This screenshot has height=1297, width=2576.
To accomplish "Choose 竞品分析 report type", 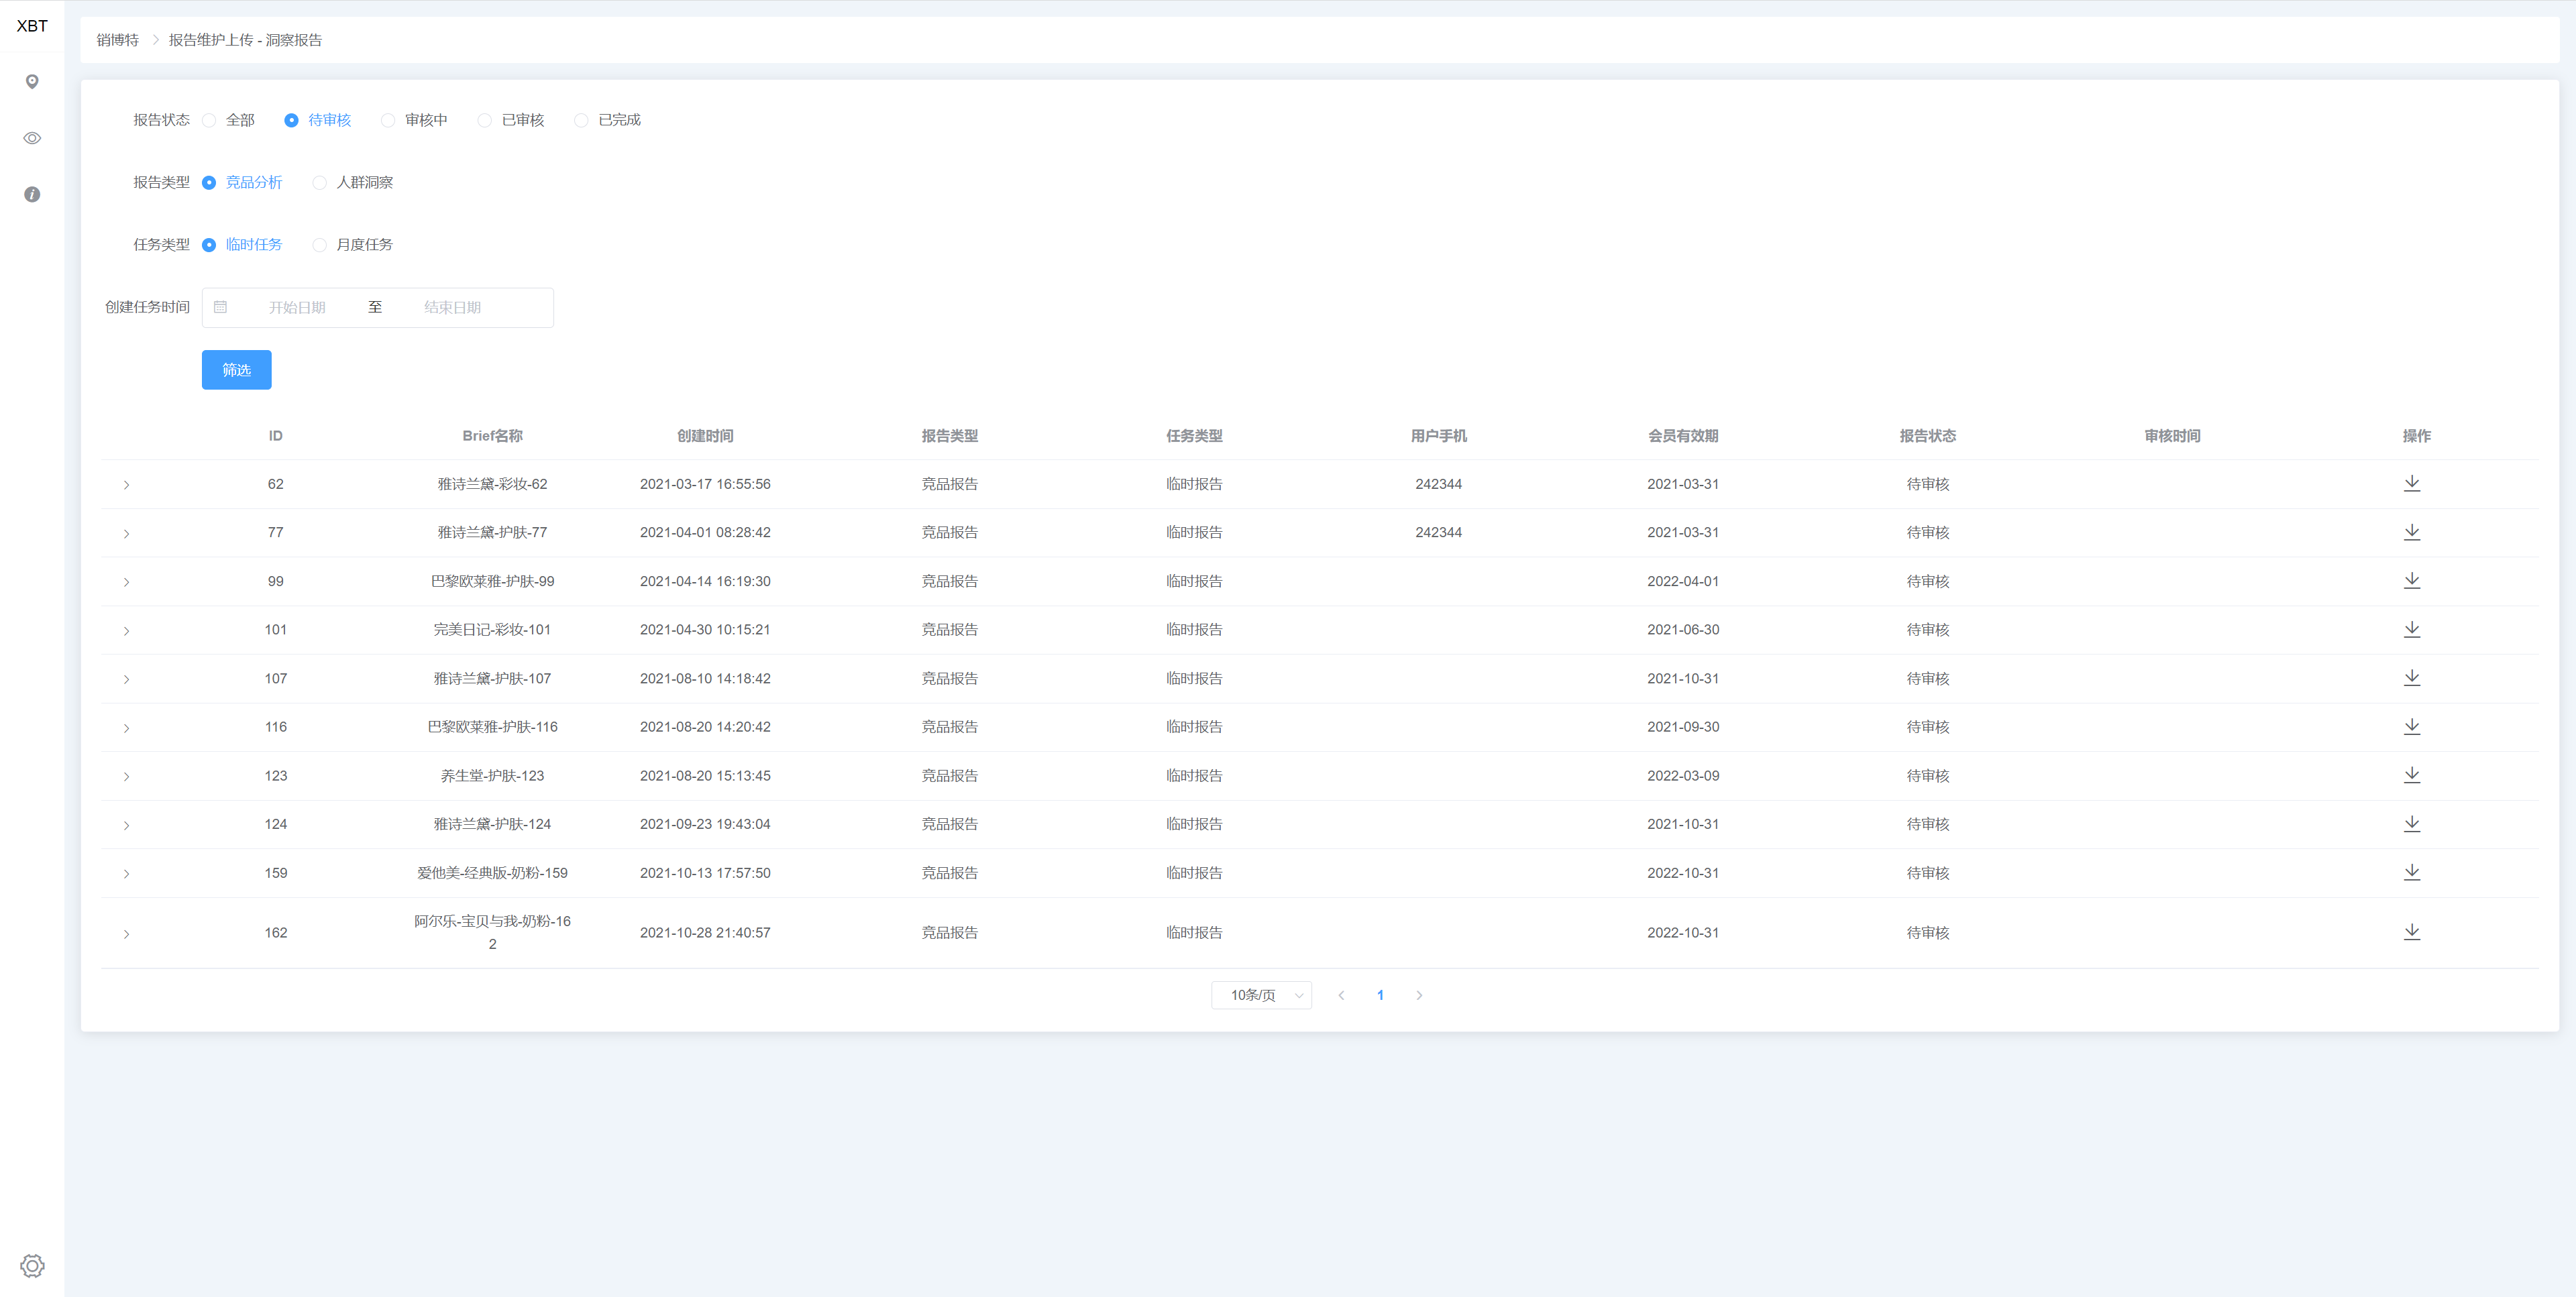I will [242, 182].
